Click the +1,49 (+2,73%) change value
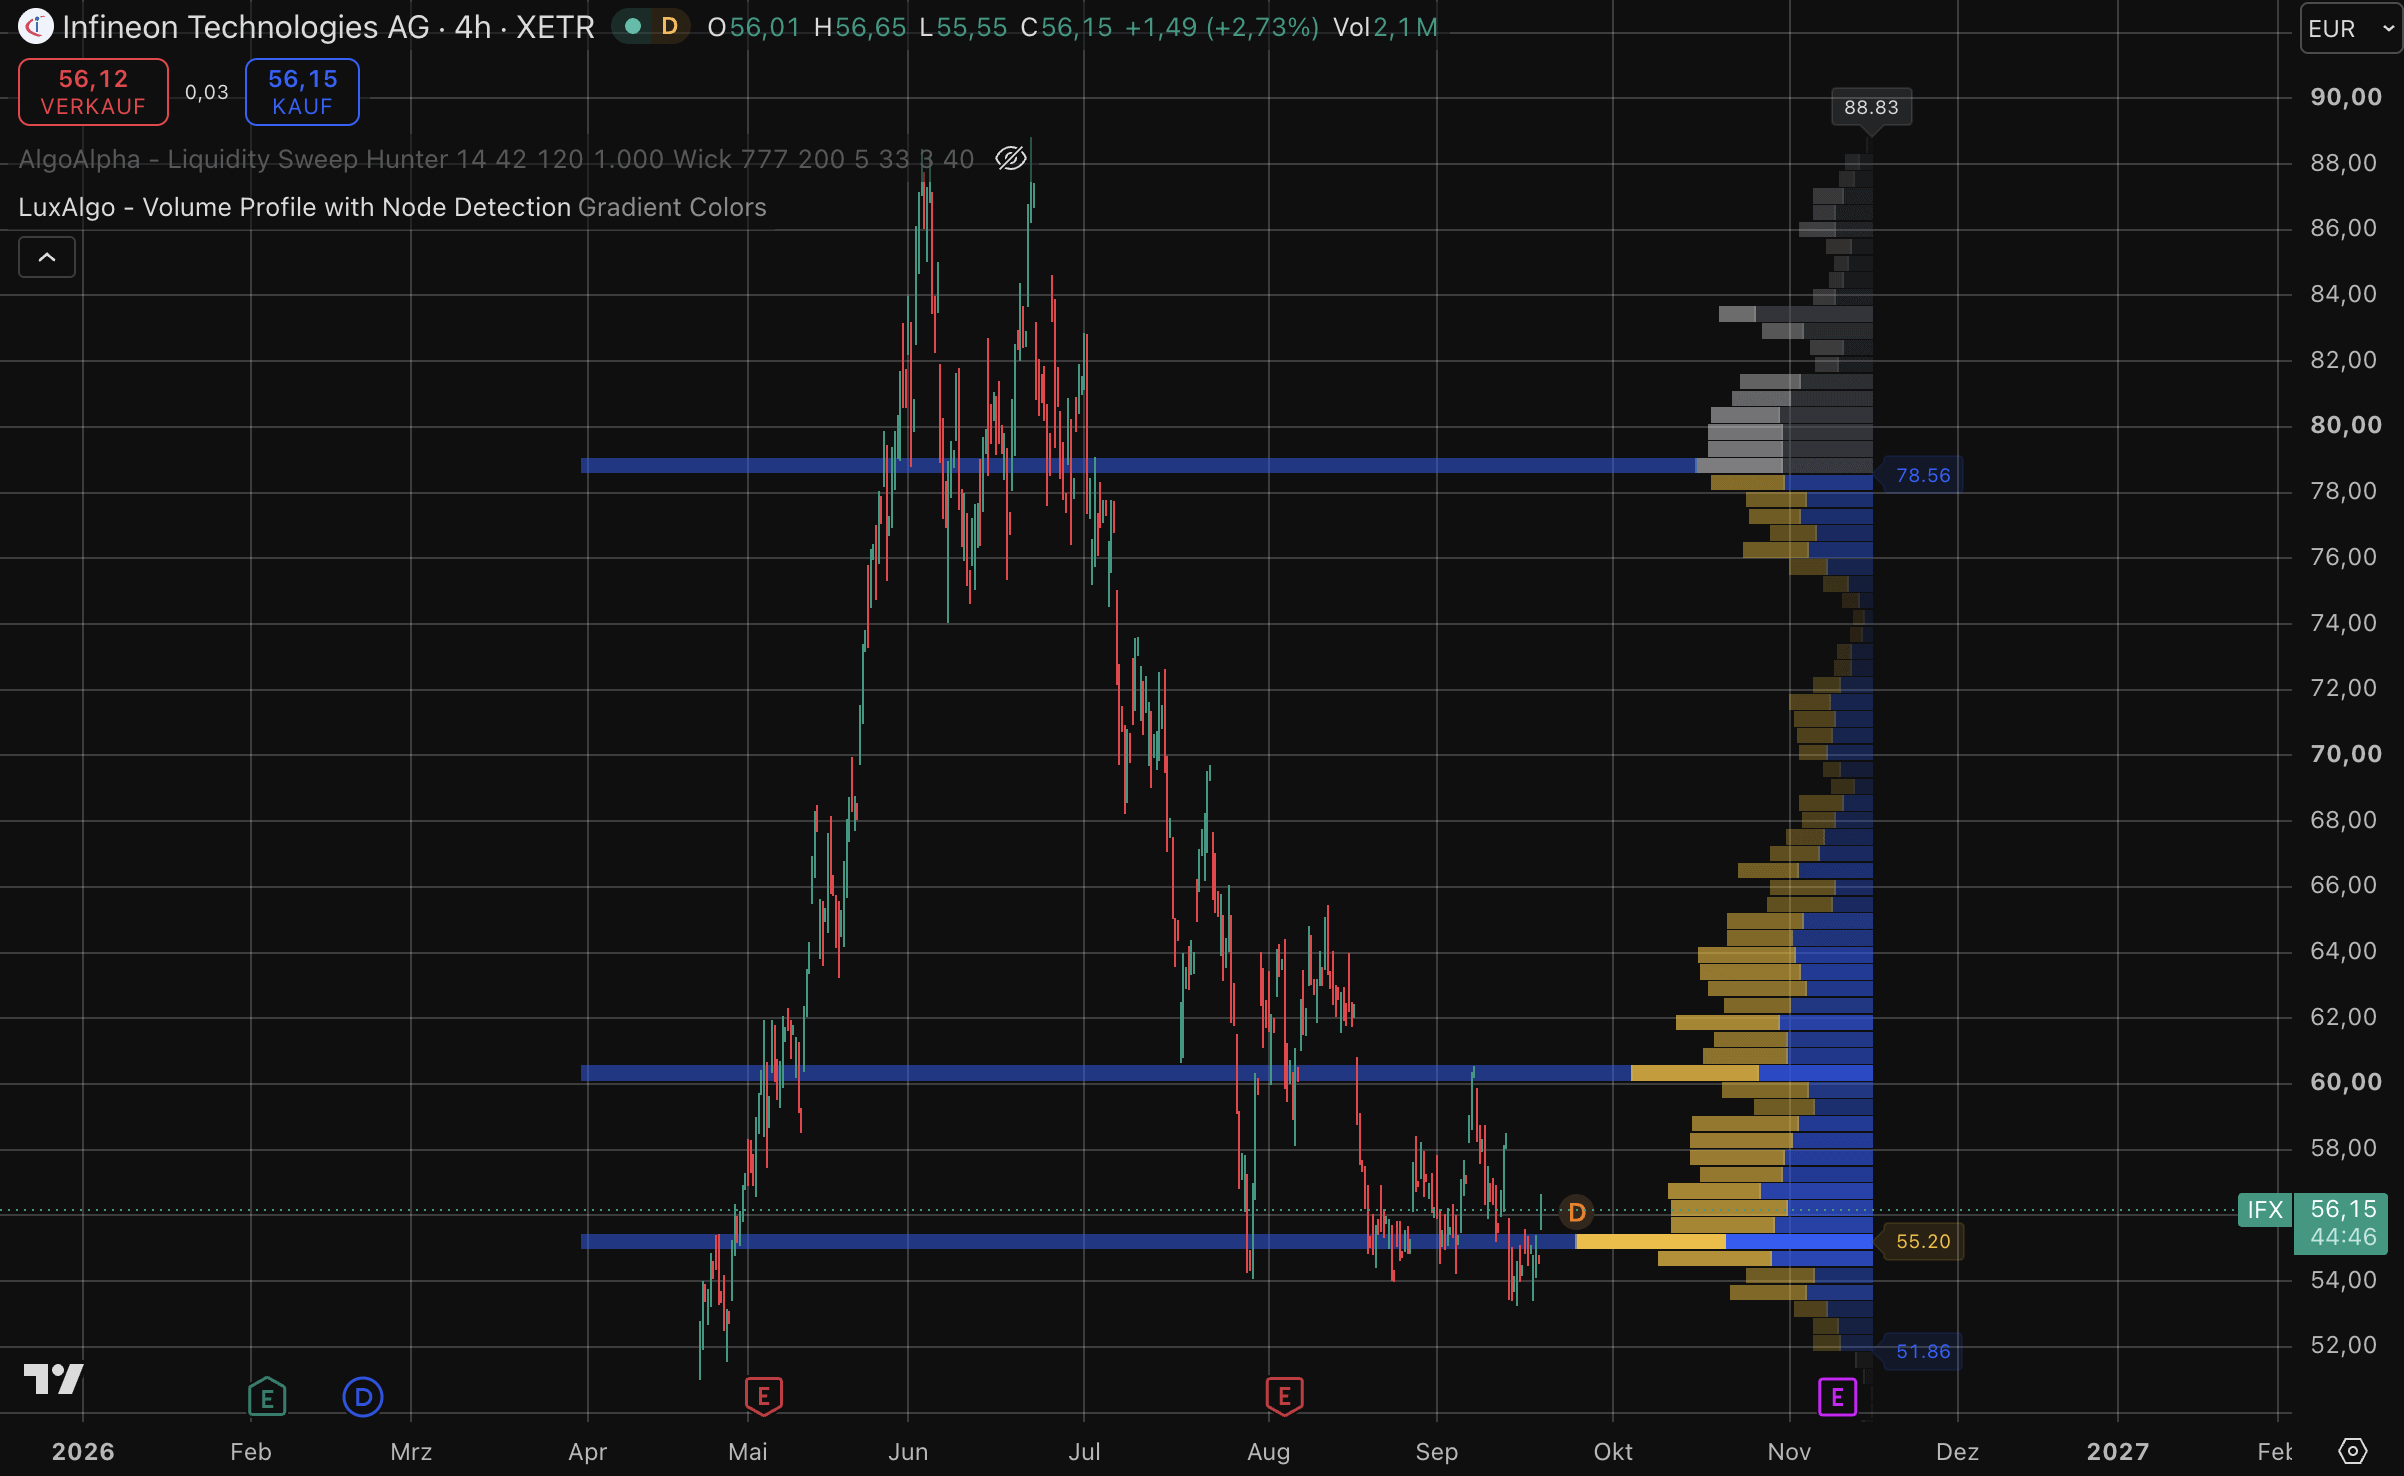2404x1476 pixels. [x=1222, y=27]
